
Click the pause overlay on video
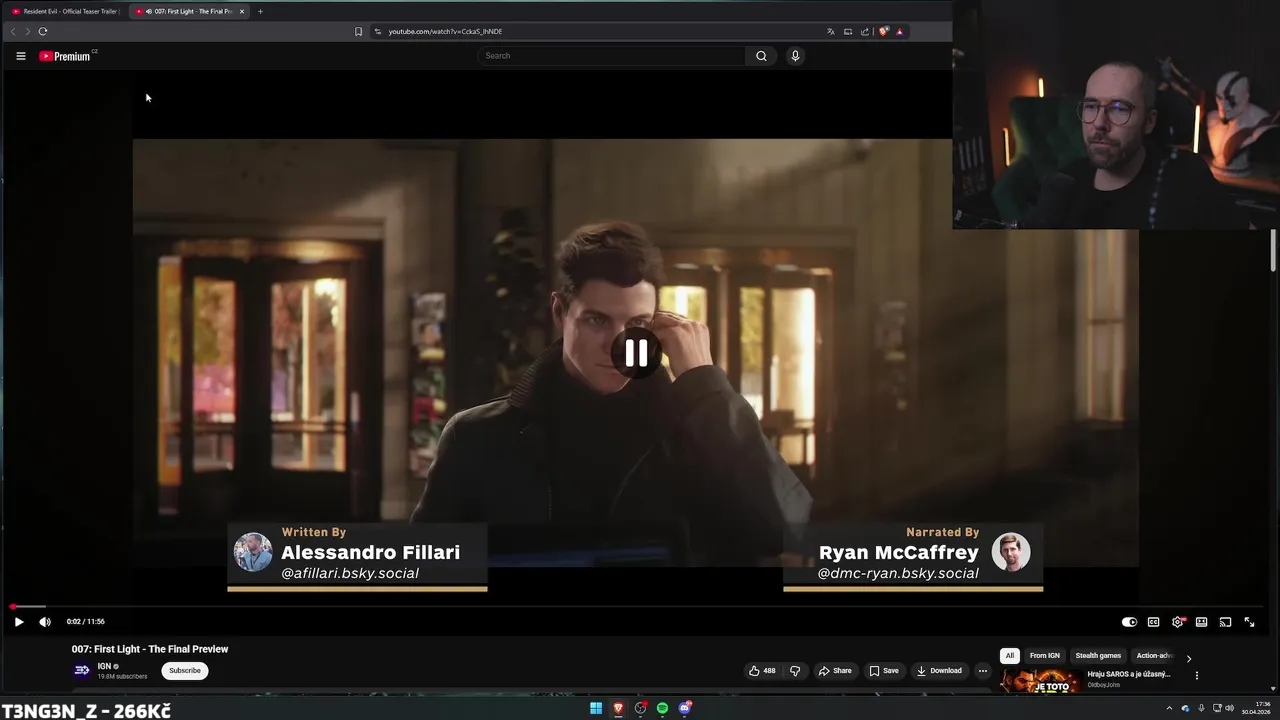point(636,353)
